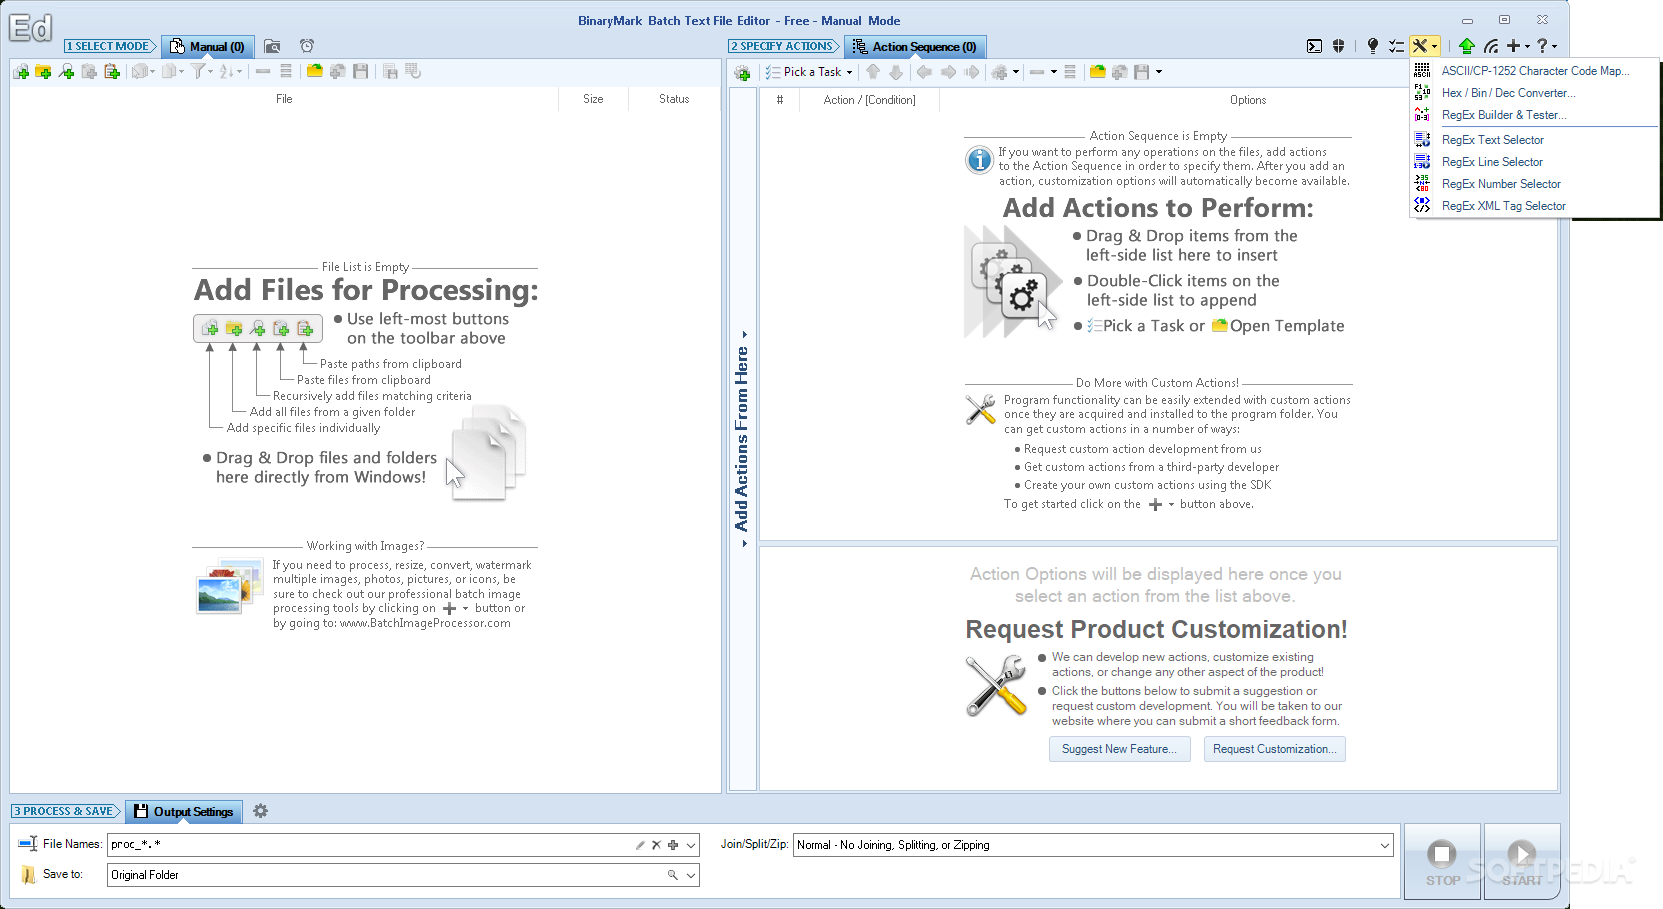This screenshot has height=909, width=1663.
Task: Add action gear icon in actions toolbar
Action: click(742, 73)
